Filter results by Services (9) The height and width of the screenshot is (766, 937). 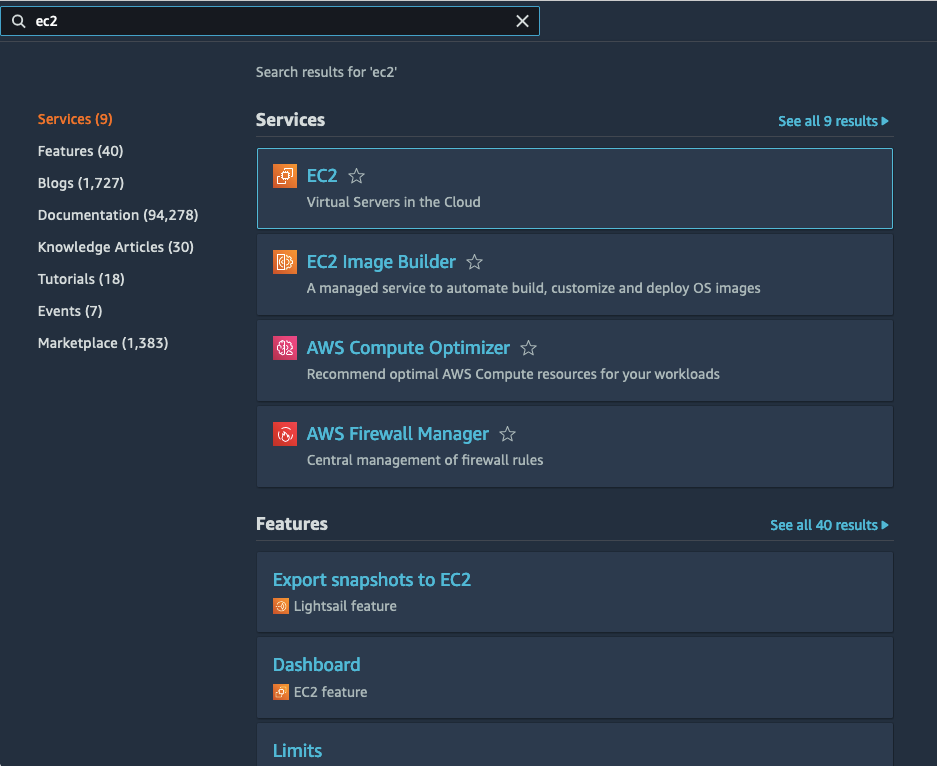(x=75, y=120)
